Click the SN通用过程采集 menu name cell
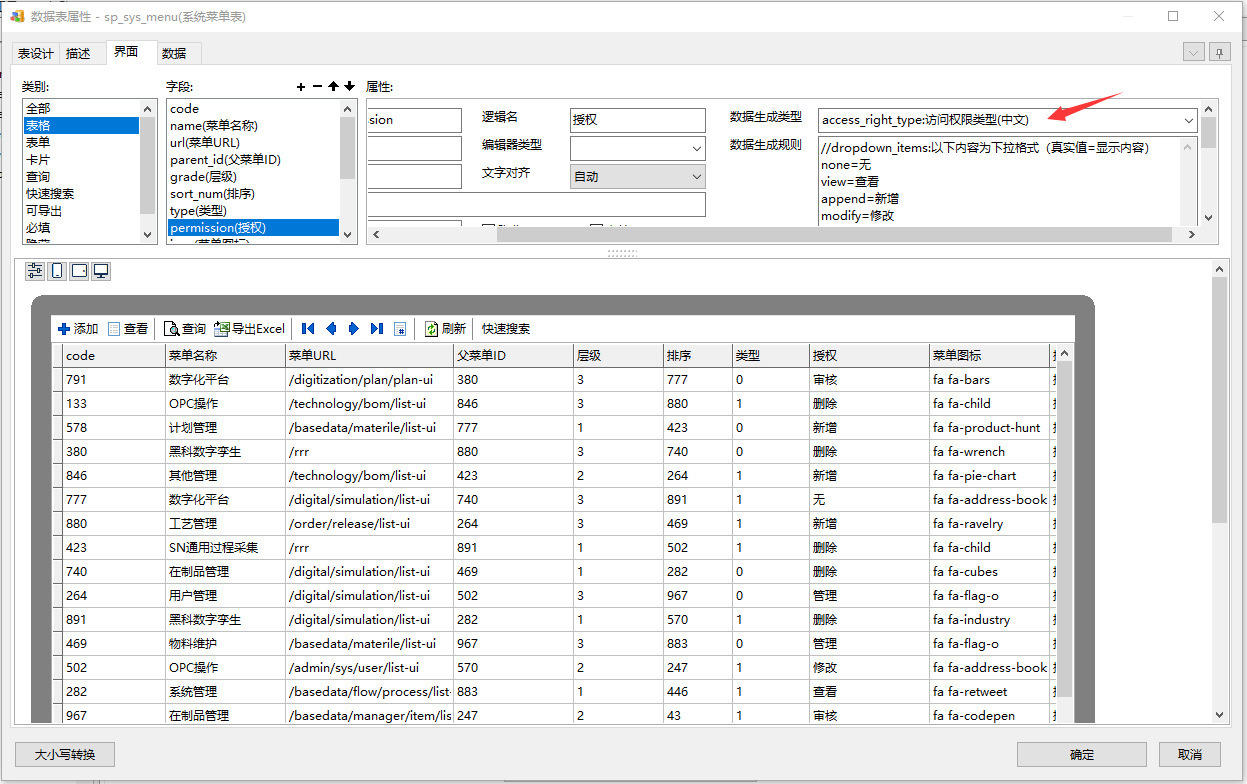 [x=225, y=547]
